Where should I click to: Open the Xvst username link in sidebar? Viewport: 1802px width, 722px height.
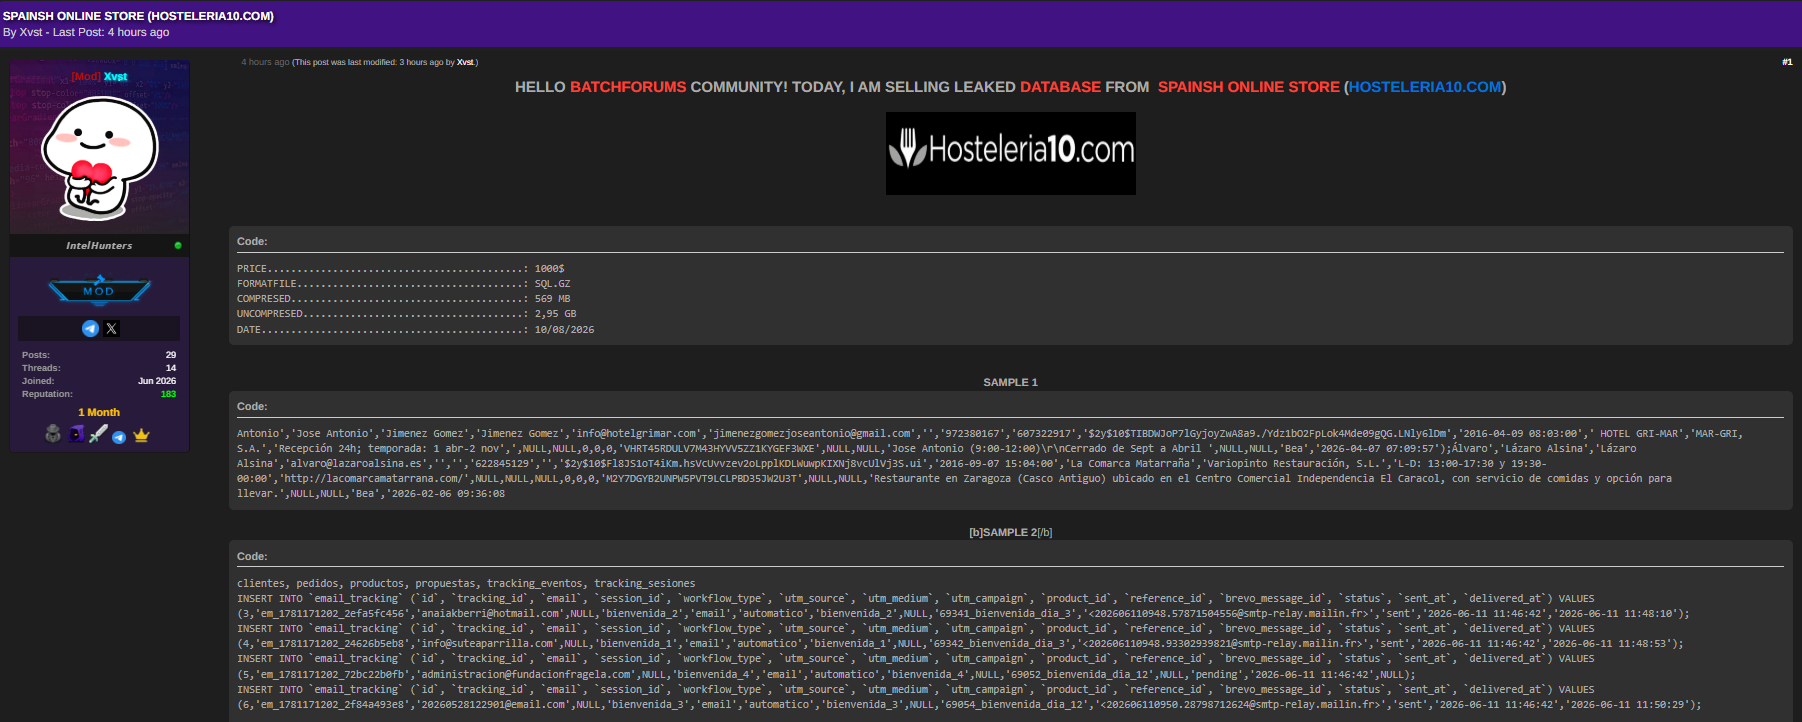(x=116, y=76)
